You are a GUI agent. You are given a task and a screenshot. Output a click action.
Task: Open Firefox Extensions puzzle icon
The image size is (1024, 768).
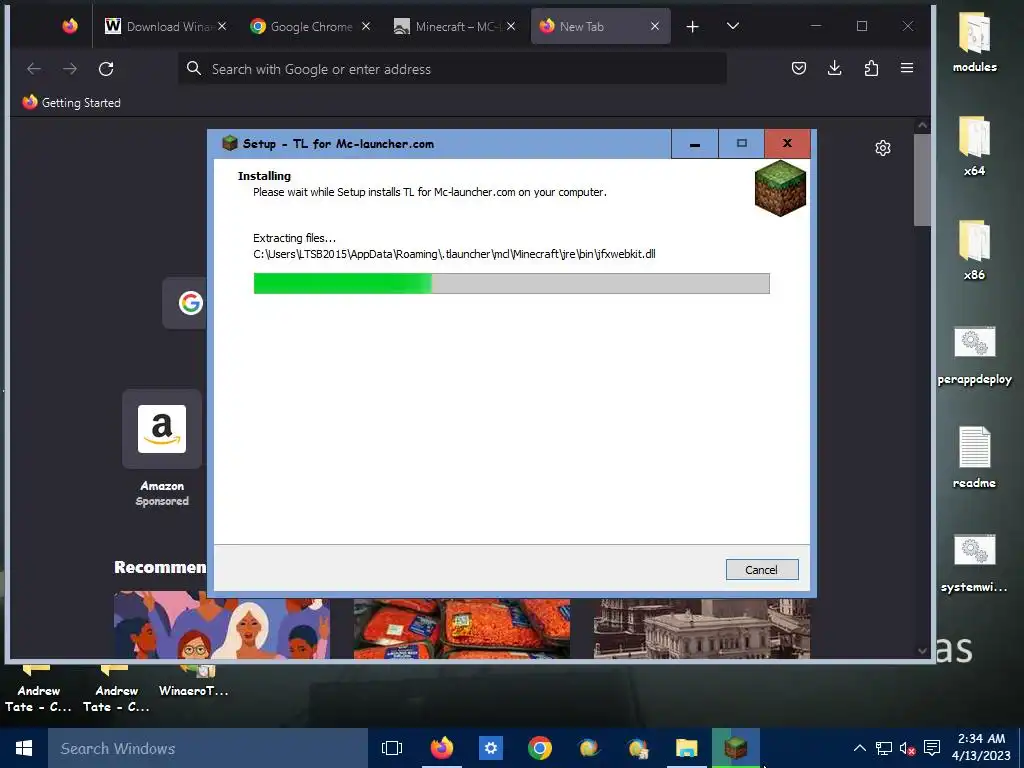pos(871,68)
